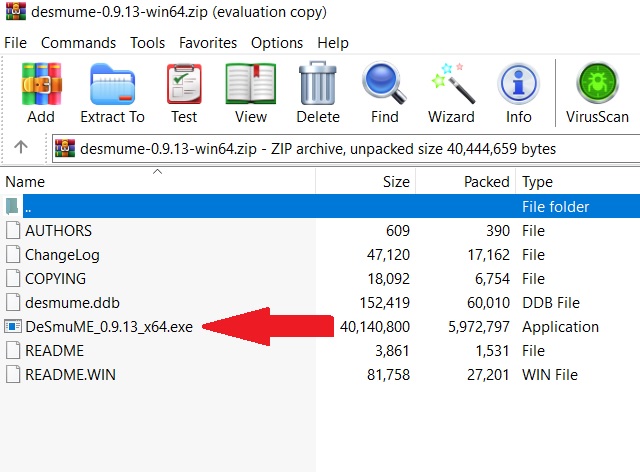Click the archive path address field

click(x=340, y=149)
